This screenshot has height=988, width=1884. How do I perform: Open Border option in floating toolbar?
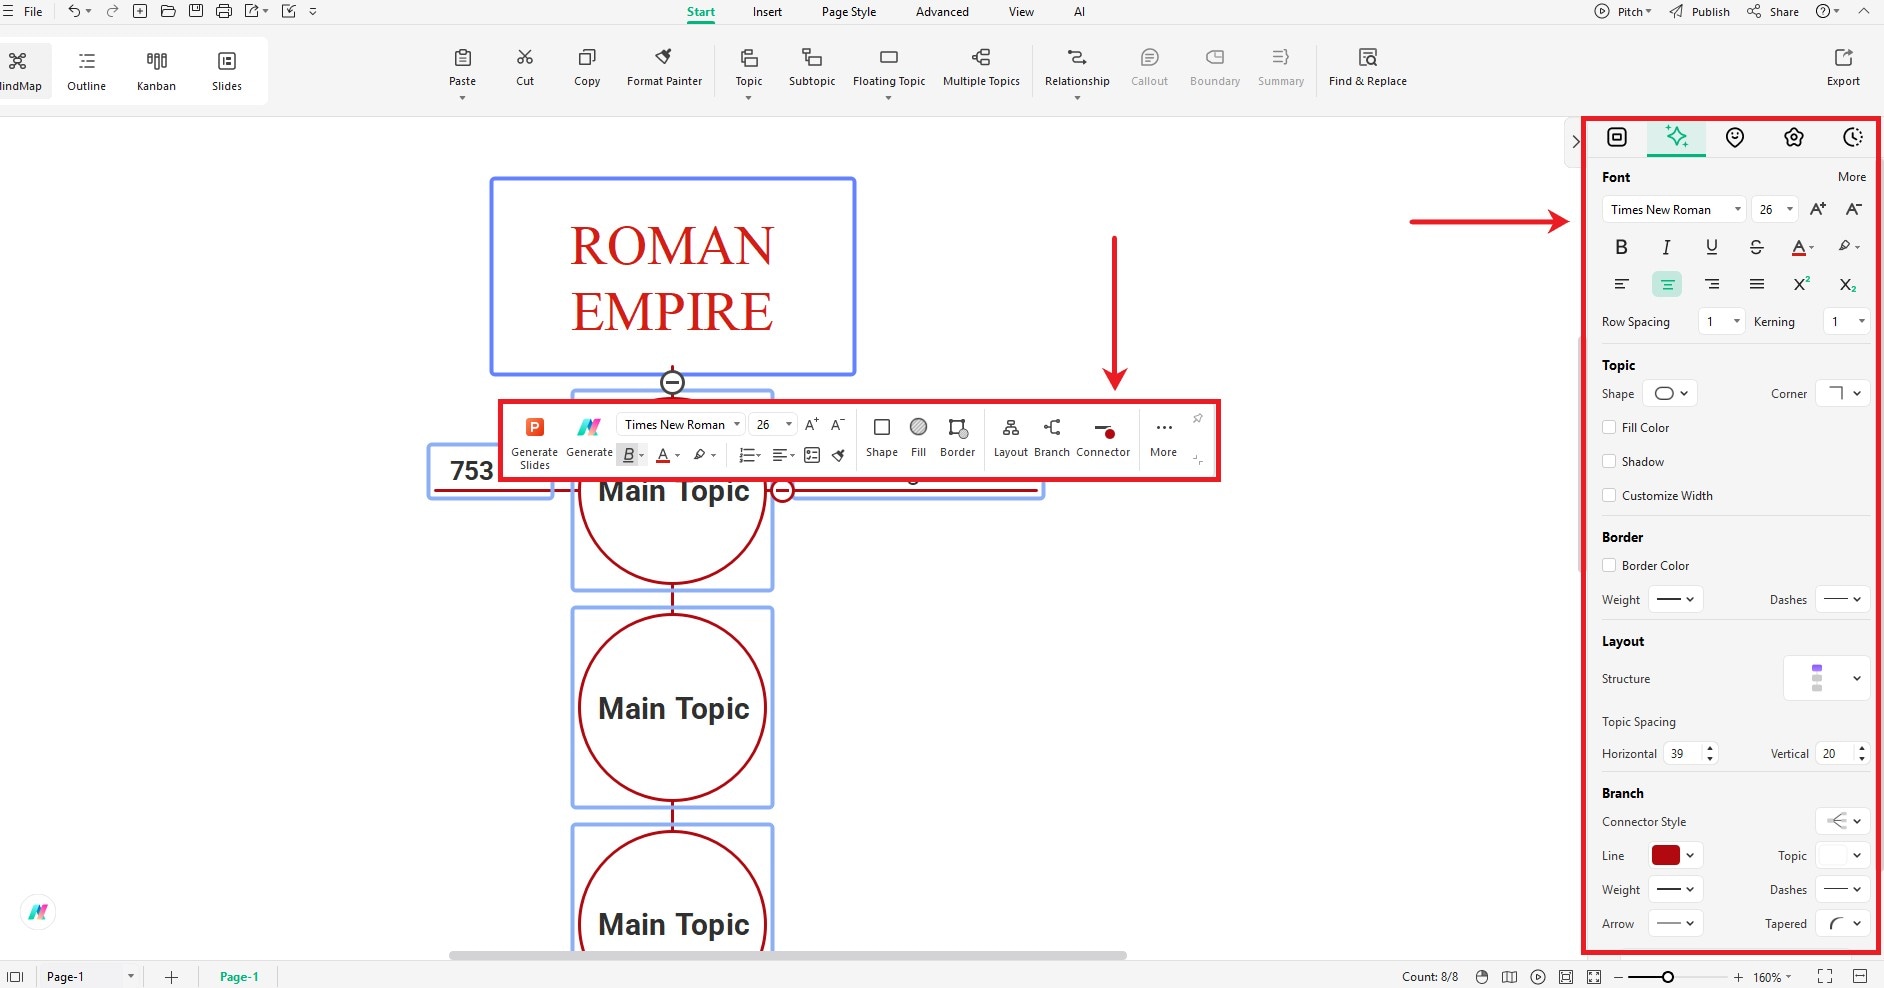tap(957, 437)
